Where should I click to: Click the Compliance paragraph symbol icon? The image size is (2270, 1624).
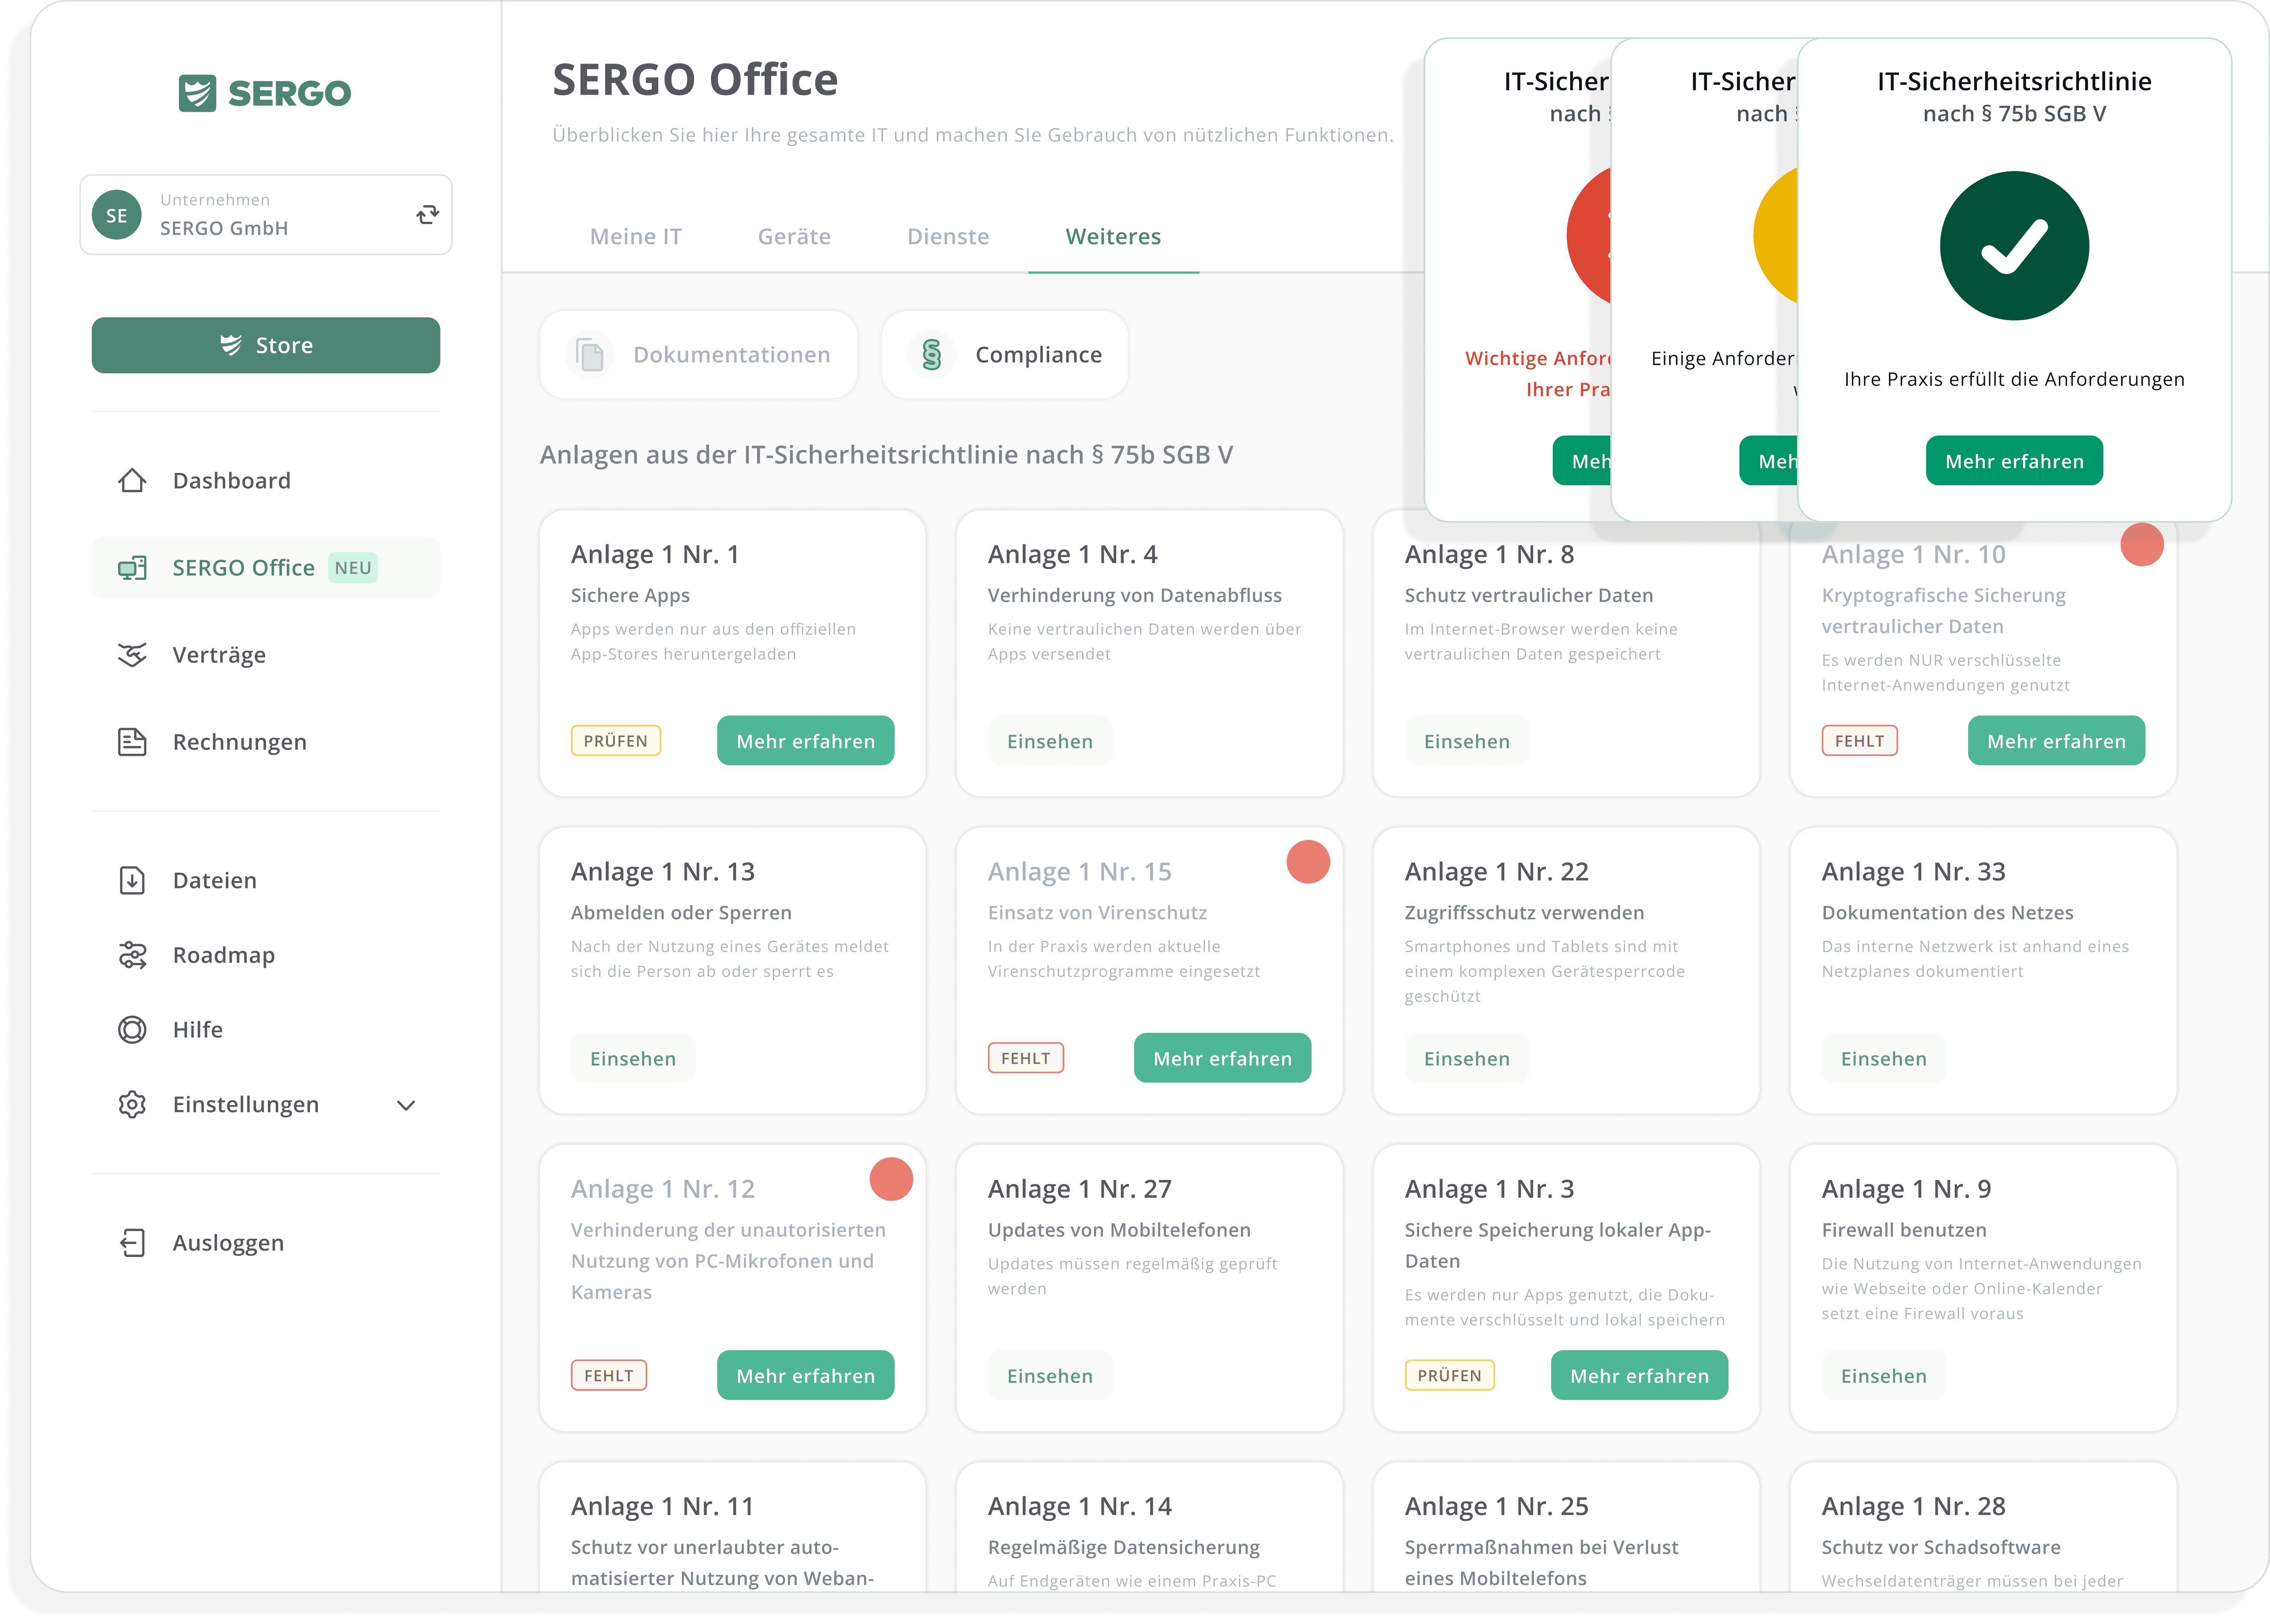pyautogui.click(x=932, y=355)
